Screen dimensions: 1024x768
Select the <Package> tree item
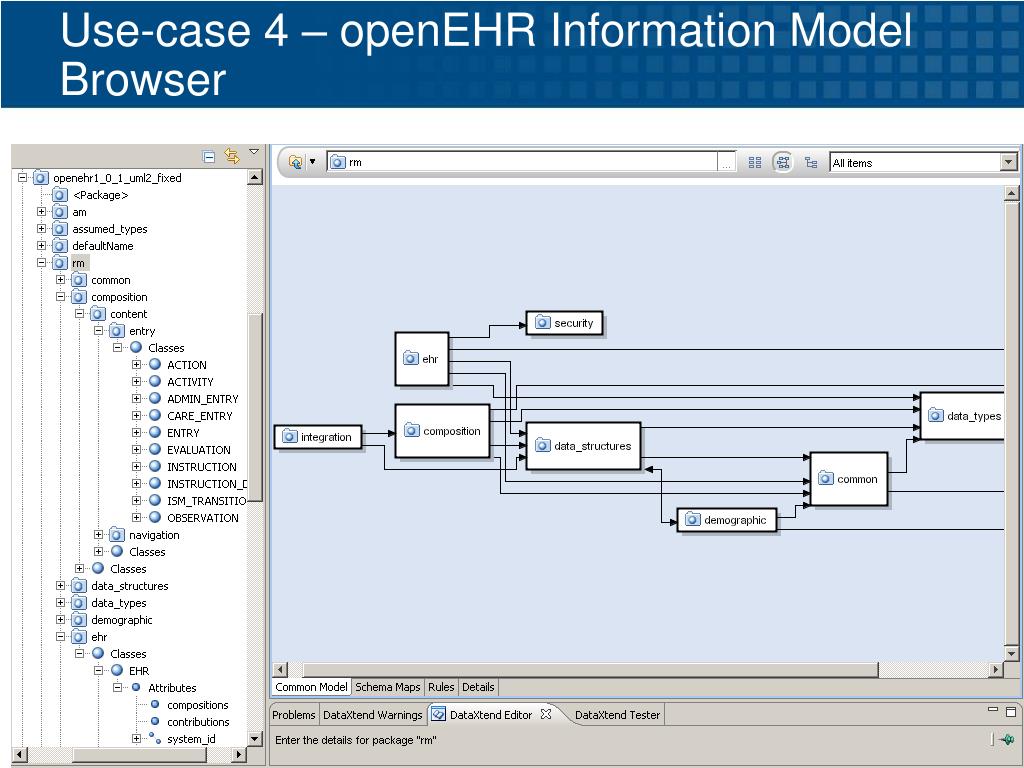(x=100, y=195)
